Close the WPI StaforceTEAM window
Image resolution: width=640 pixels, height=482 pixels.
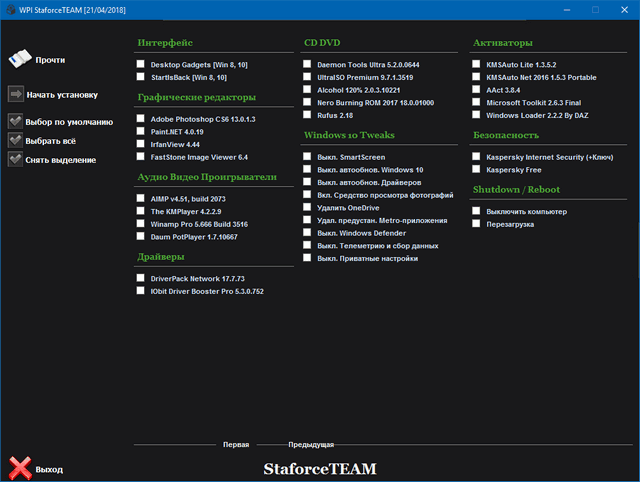[624, 10]
